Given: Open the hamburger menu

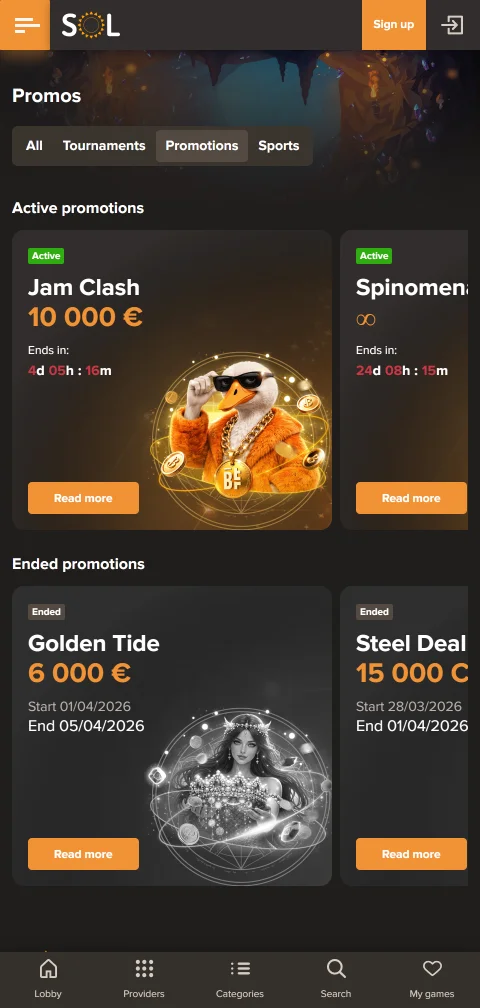Looking at the screenshot, I should (x=25, y=25).
